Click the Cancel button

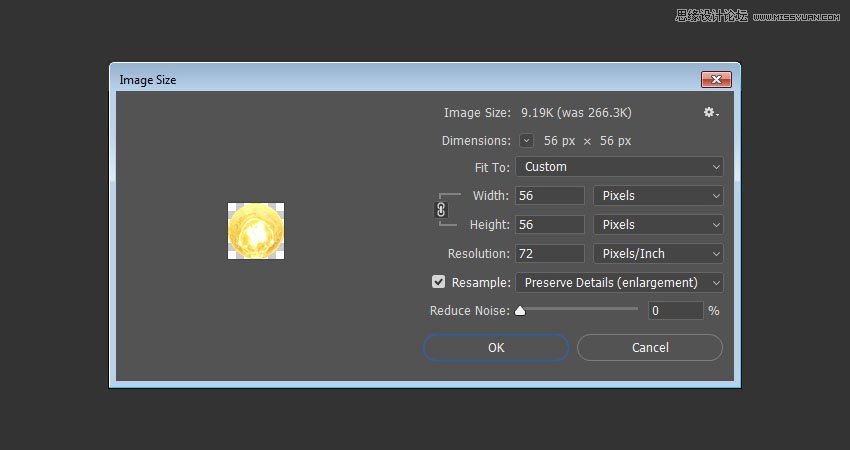[x=650, y=348]
